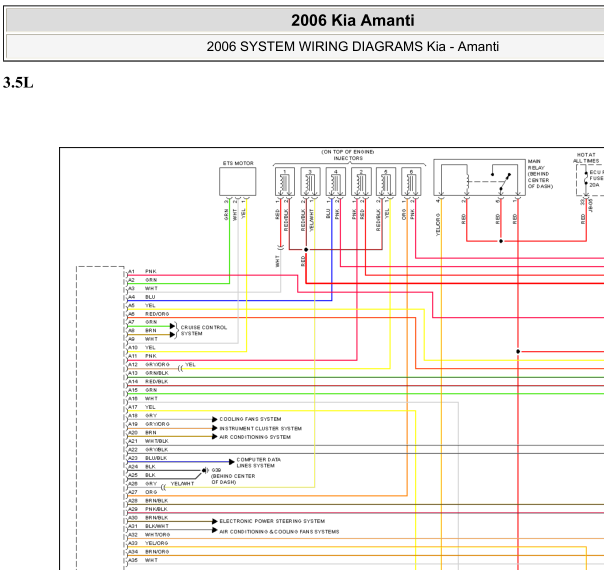Click connector pin label 'A24 BLK'

(142, 466)
